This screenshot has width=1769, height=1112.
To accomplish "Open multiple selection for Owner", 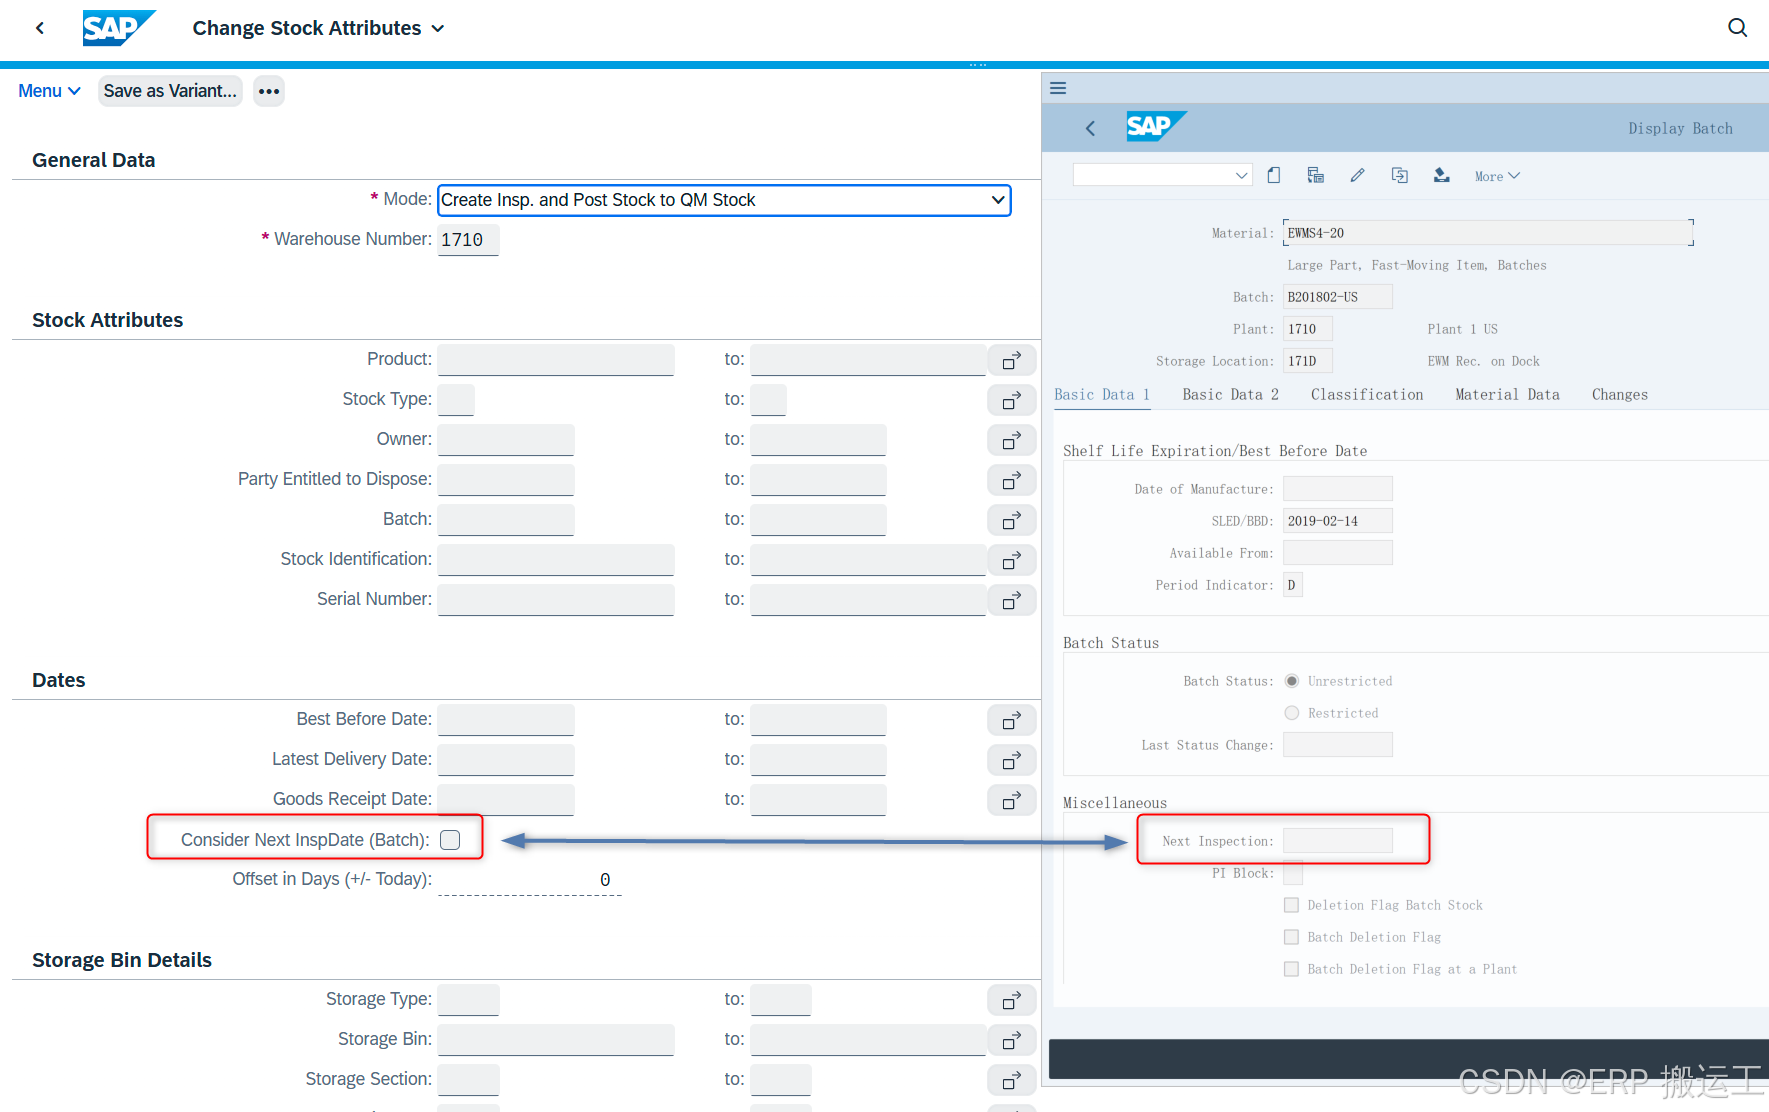I will coord(1012,440).
